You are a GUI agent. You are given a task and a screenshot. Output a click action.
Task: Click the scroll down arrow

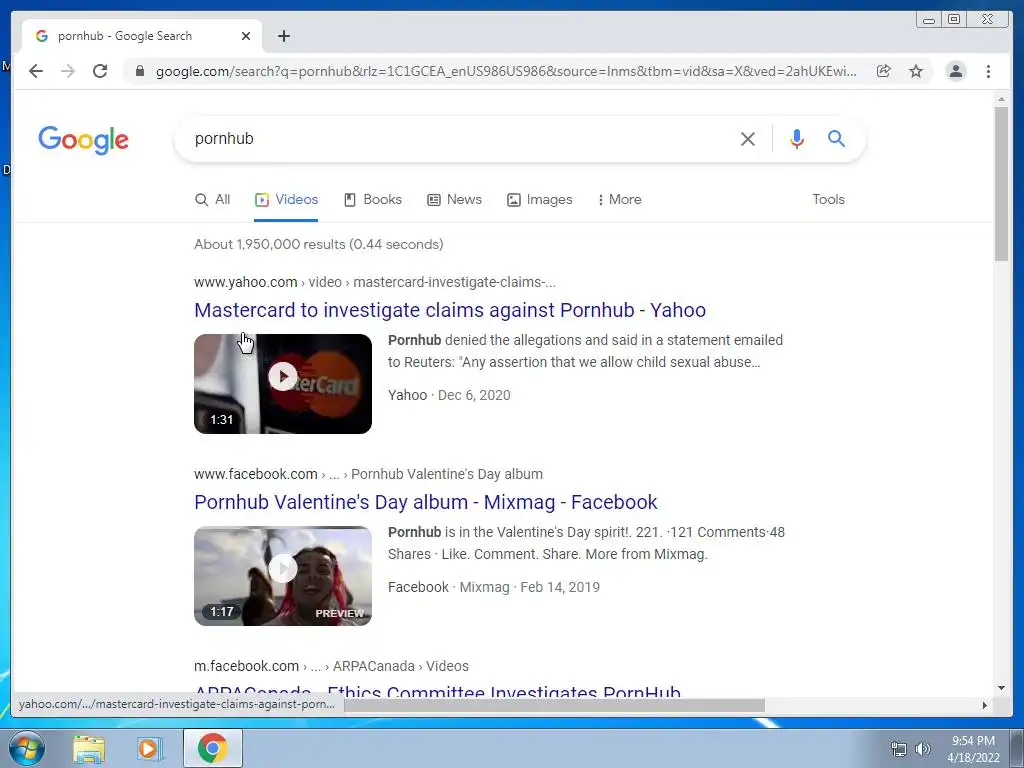(1001, 688)
